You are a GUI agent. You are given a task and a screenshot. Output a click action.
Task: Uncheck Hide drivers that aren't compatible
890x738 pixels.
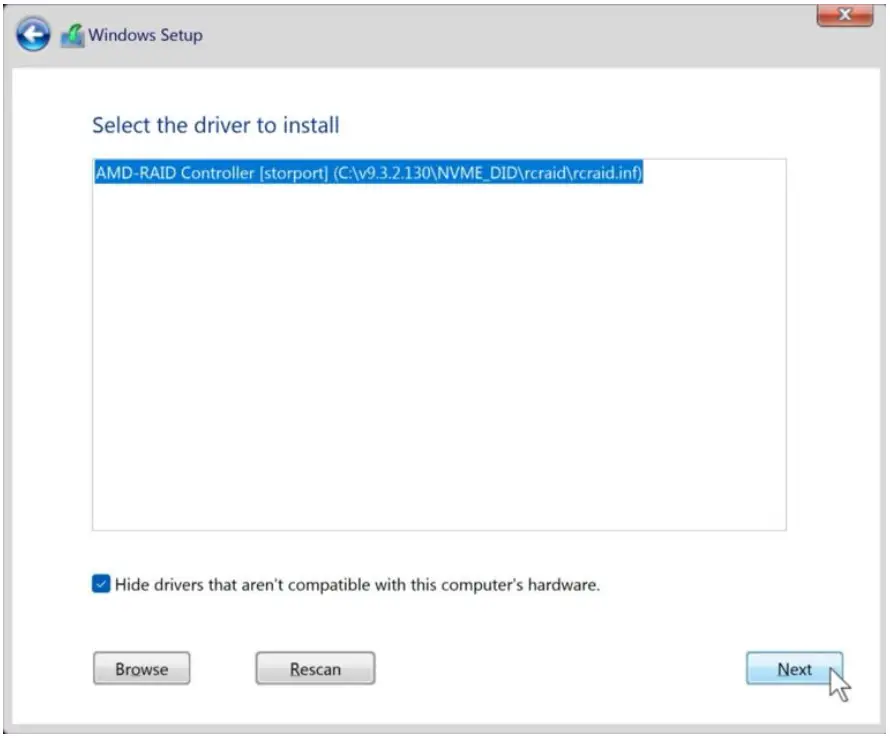pyautogui.click(x=101, y=584)
